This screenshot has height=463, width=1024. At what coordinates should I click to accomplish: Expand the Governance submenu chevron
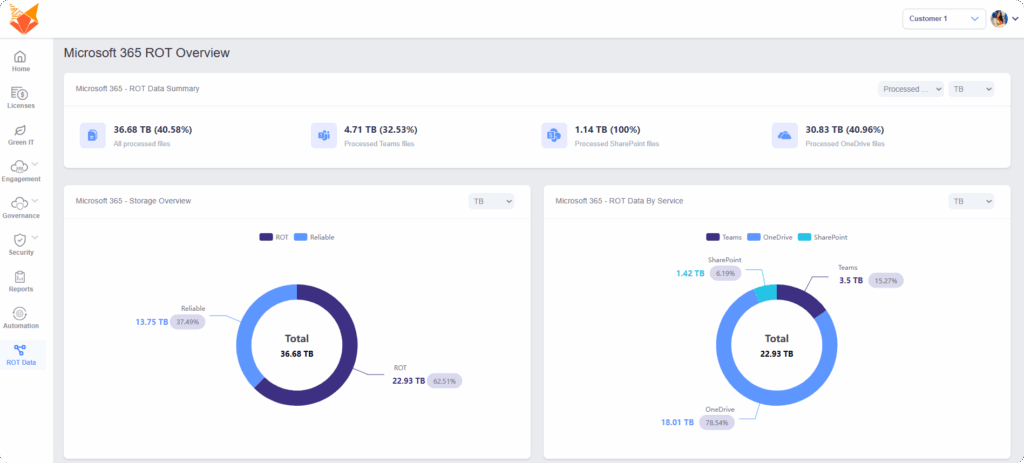tap(35, 200)
